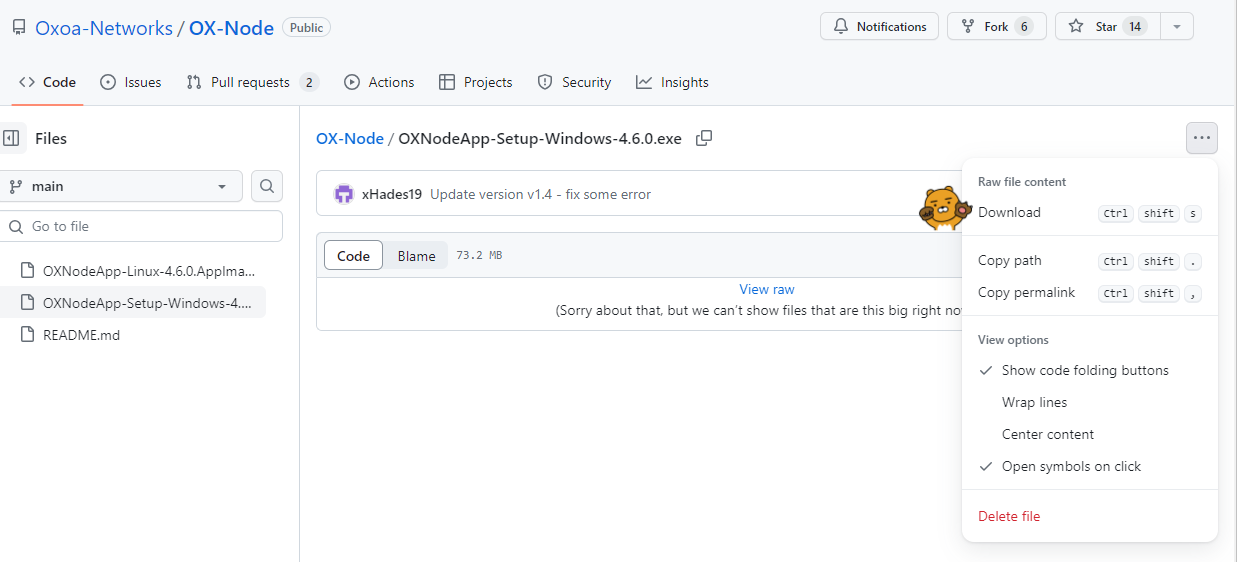This screenshot has height=562, width=1237.
Task: Collapse the Files side panel icon
Action: click(x=12, y=138)
